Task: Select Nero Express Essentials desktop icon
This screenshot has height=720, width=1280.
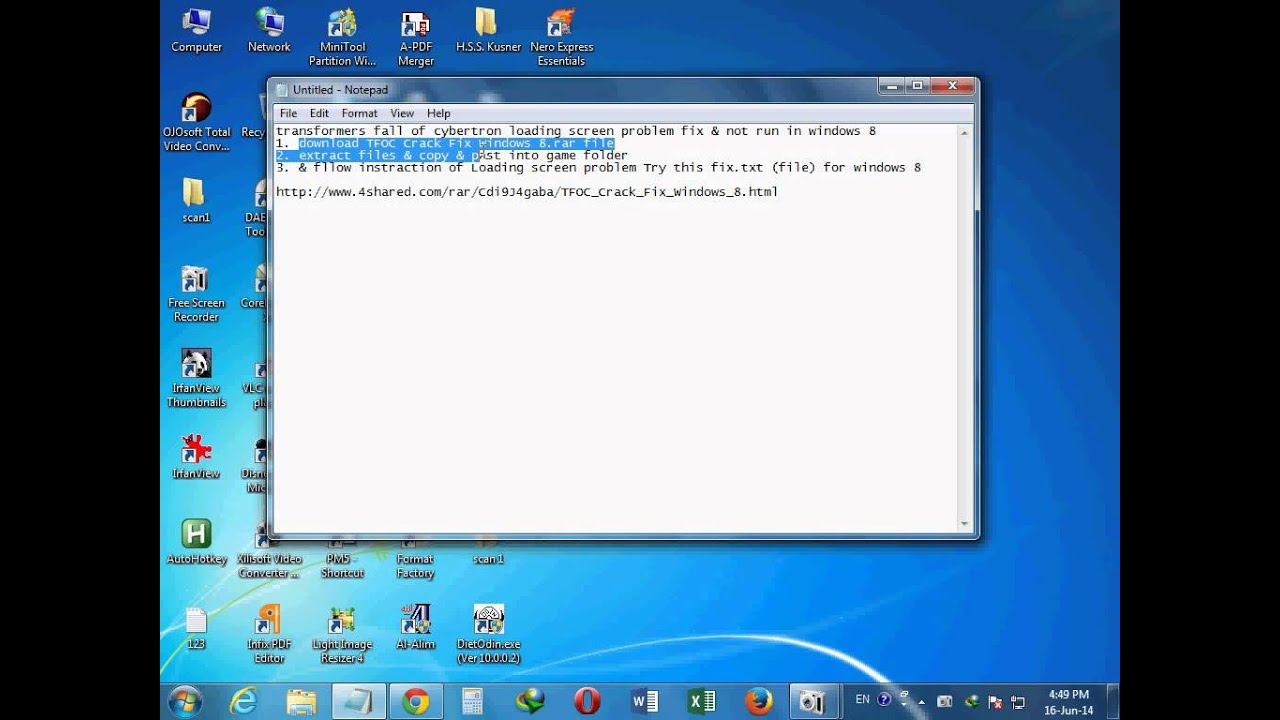Action: pyautogui.click(x=561, y=39)
